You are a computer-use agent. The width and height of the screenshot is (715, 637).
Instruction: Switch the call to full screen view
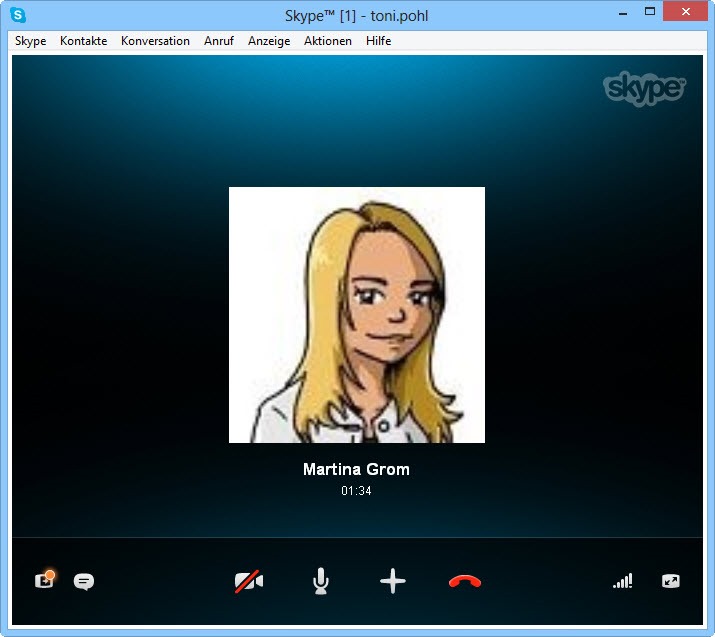(670, 581)
